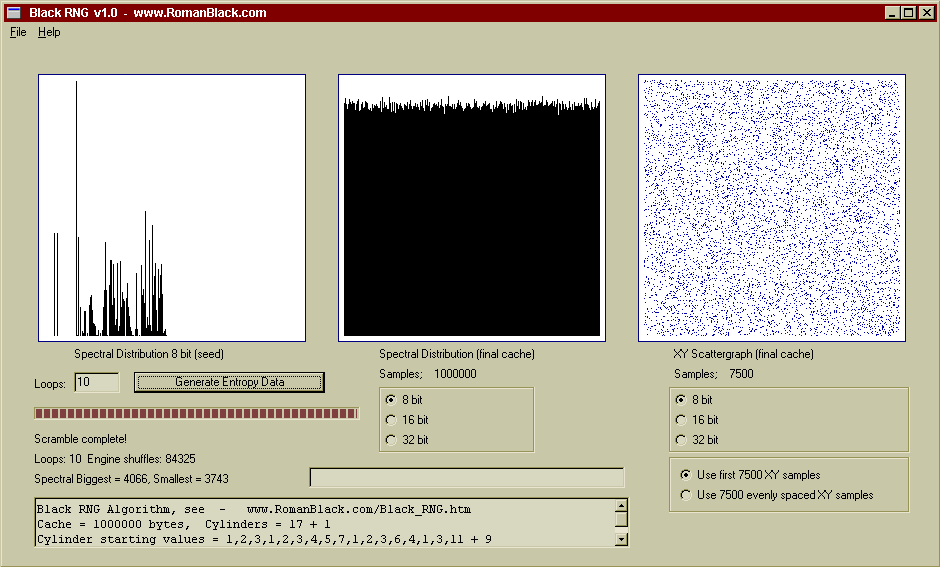Select 8 bit for Spectral Distribution

(x=391, y=400)
